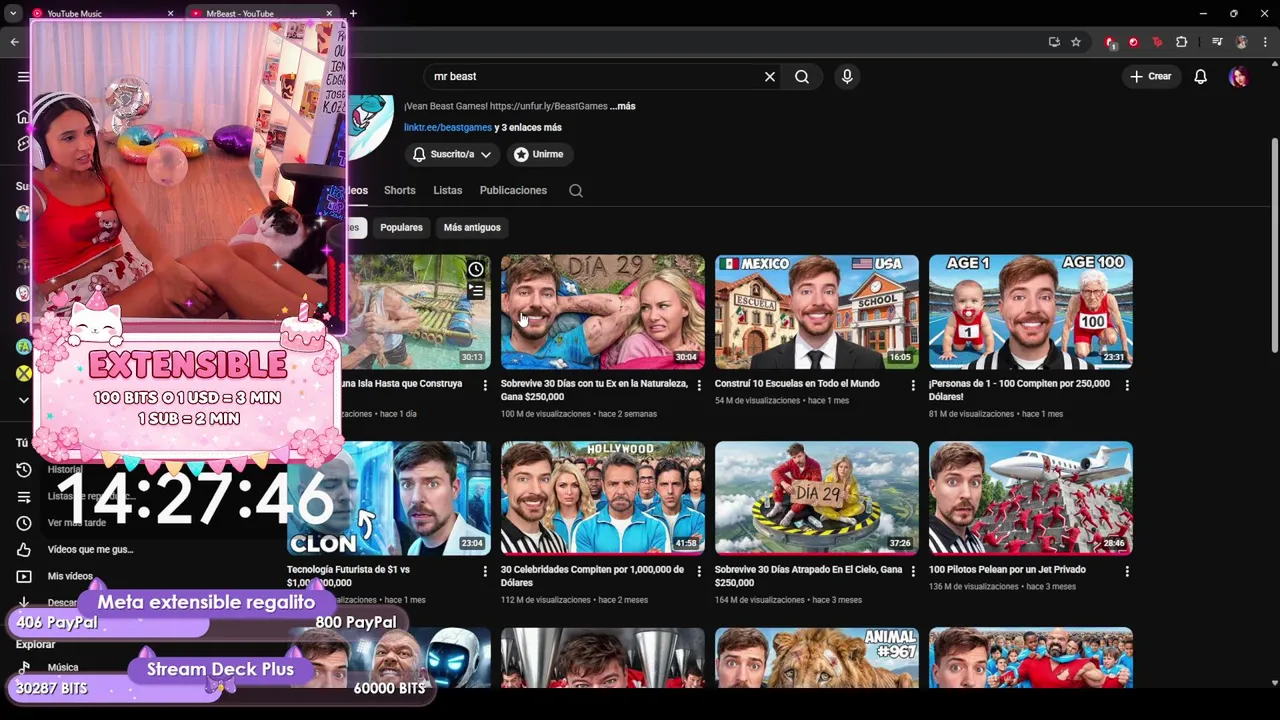
Task: Close the MrBeast - YouTube tab
Action: (x=328, y=14)
